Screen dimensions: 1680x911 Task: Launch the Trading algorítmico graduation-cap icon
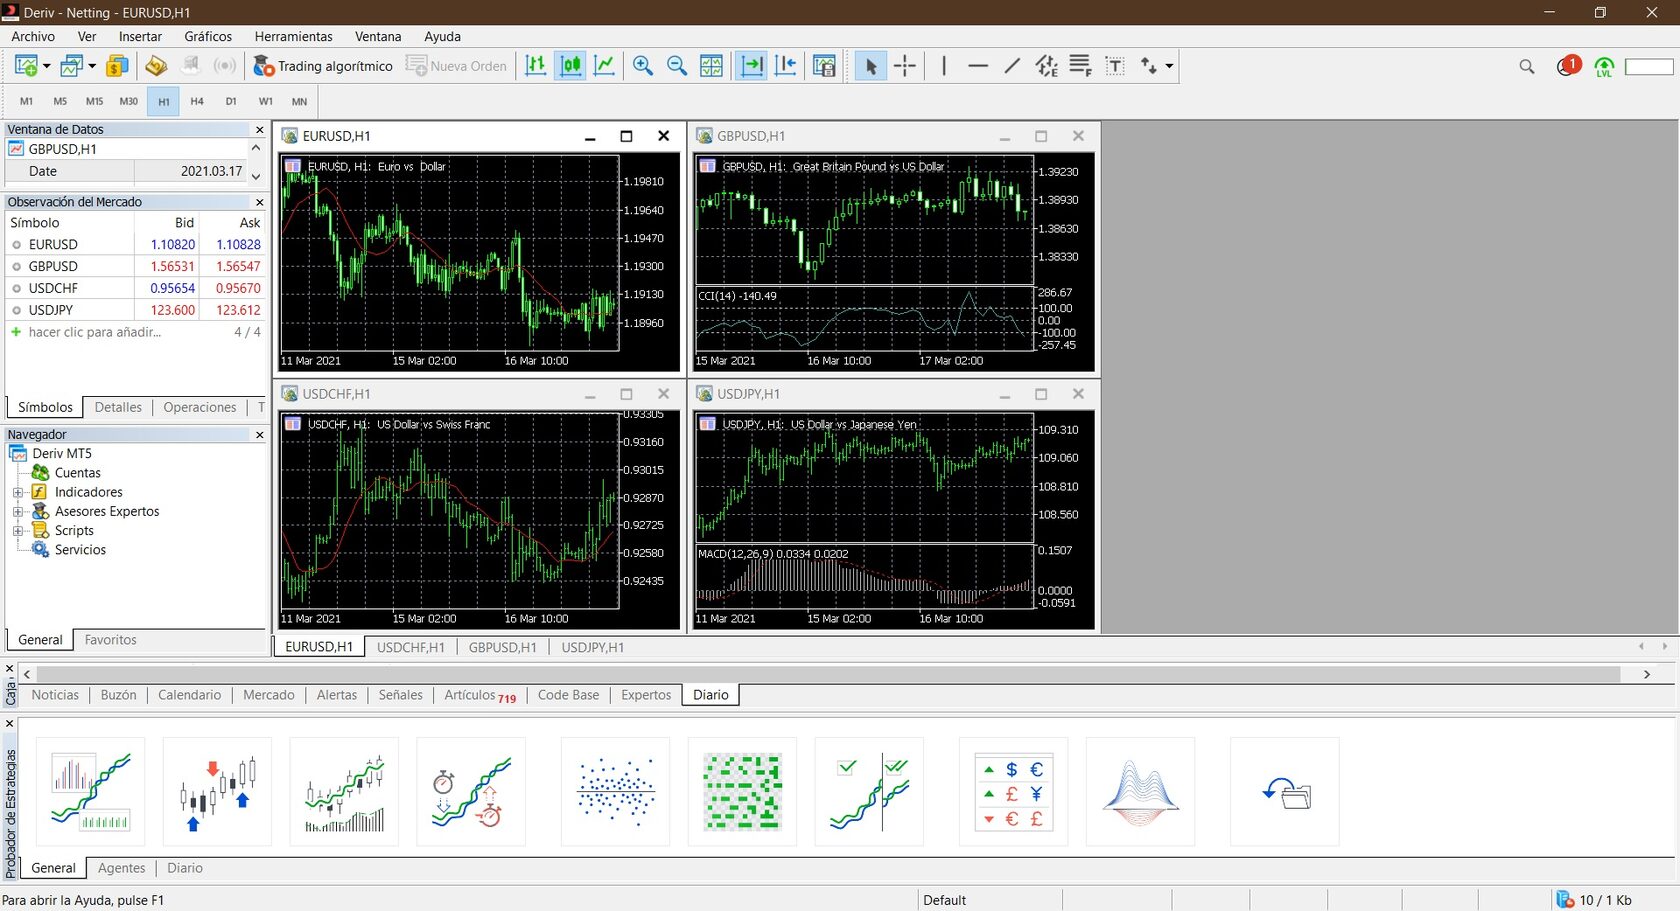tap(262, 66)
